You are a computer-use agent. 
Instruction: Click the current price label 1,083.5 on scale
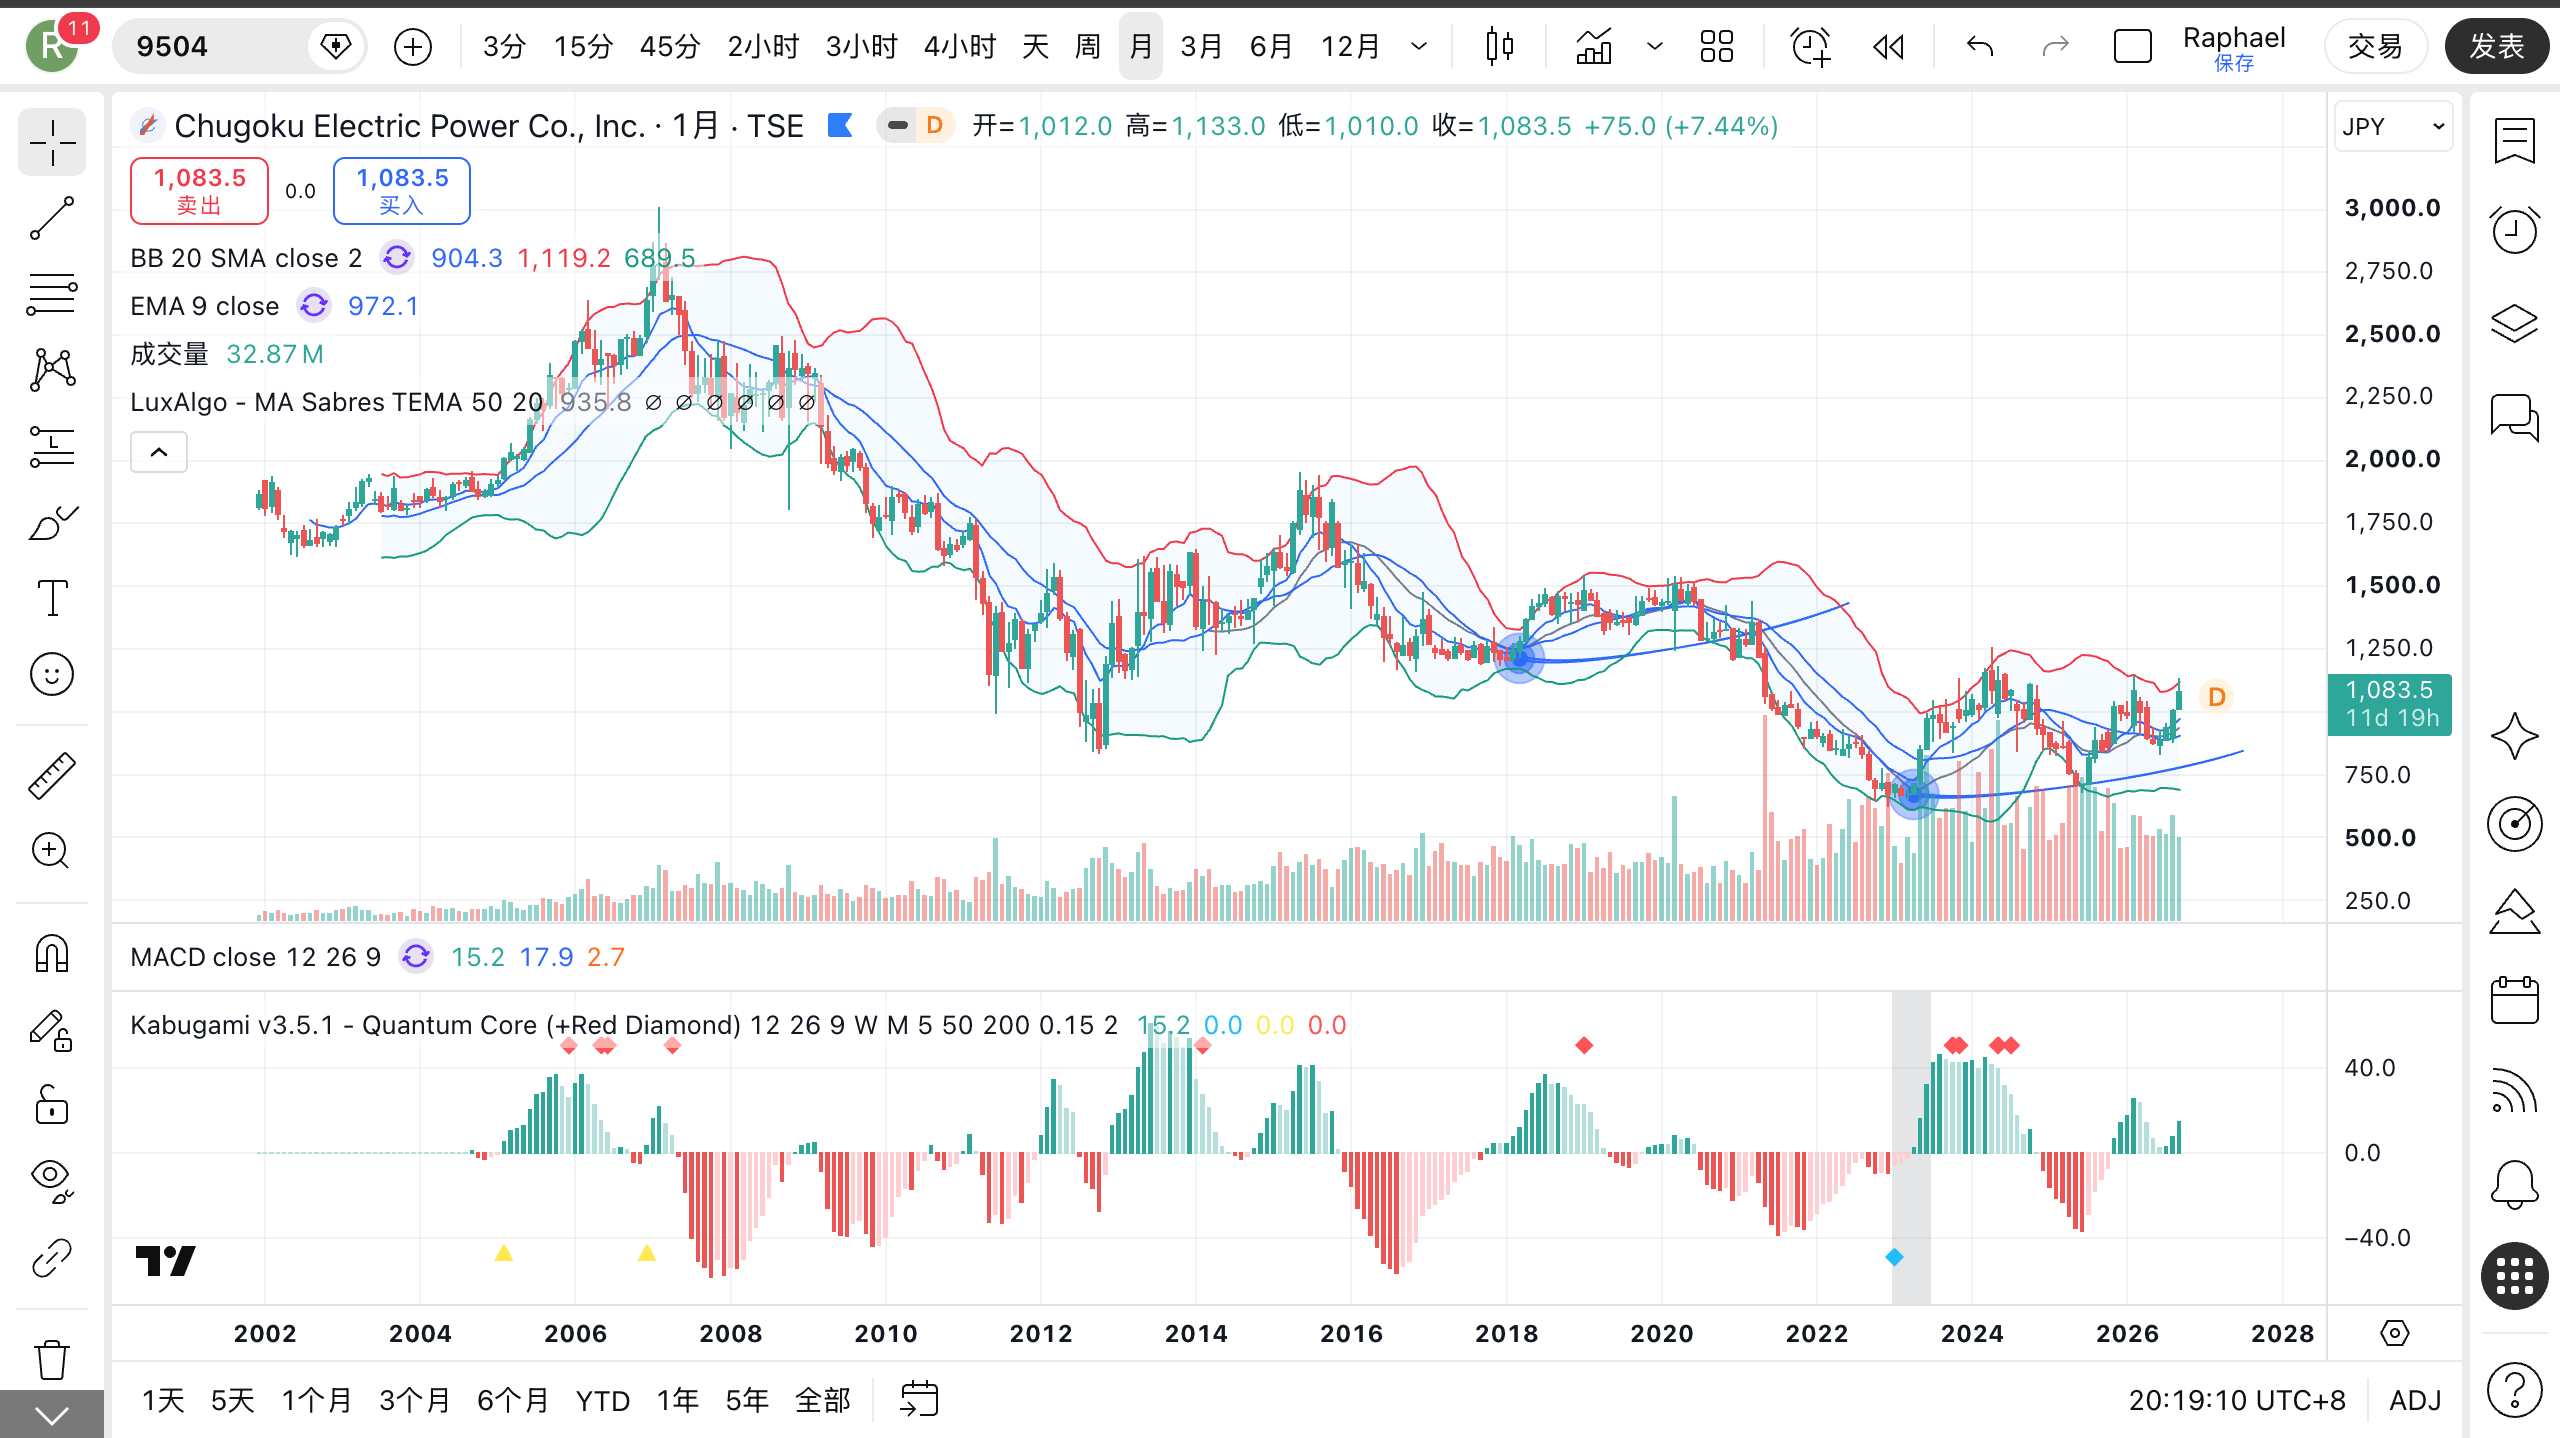click(x=2389, y=704)
